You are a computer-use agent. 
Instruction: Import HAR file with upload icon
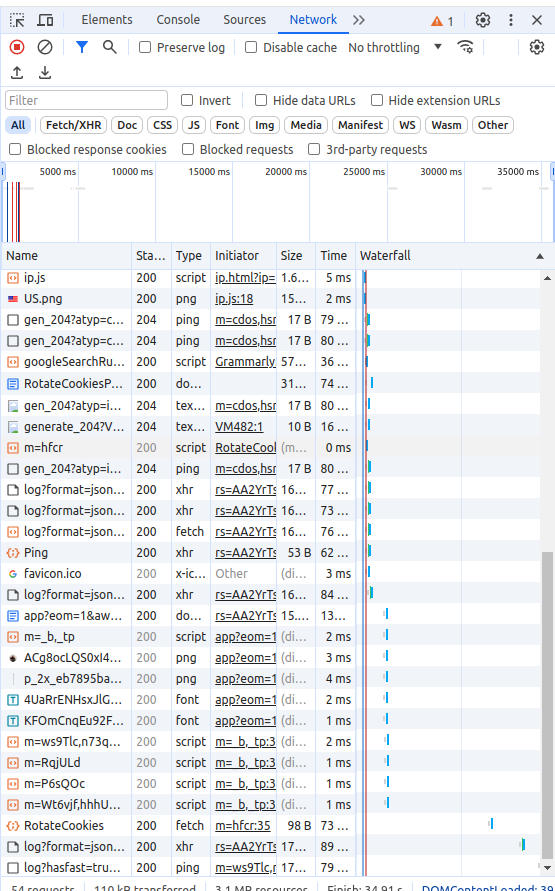[17, 73]
